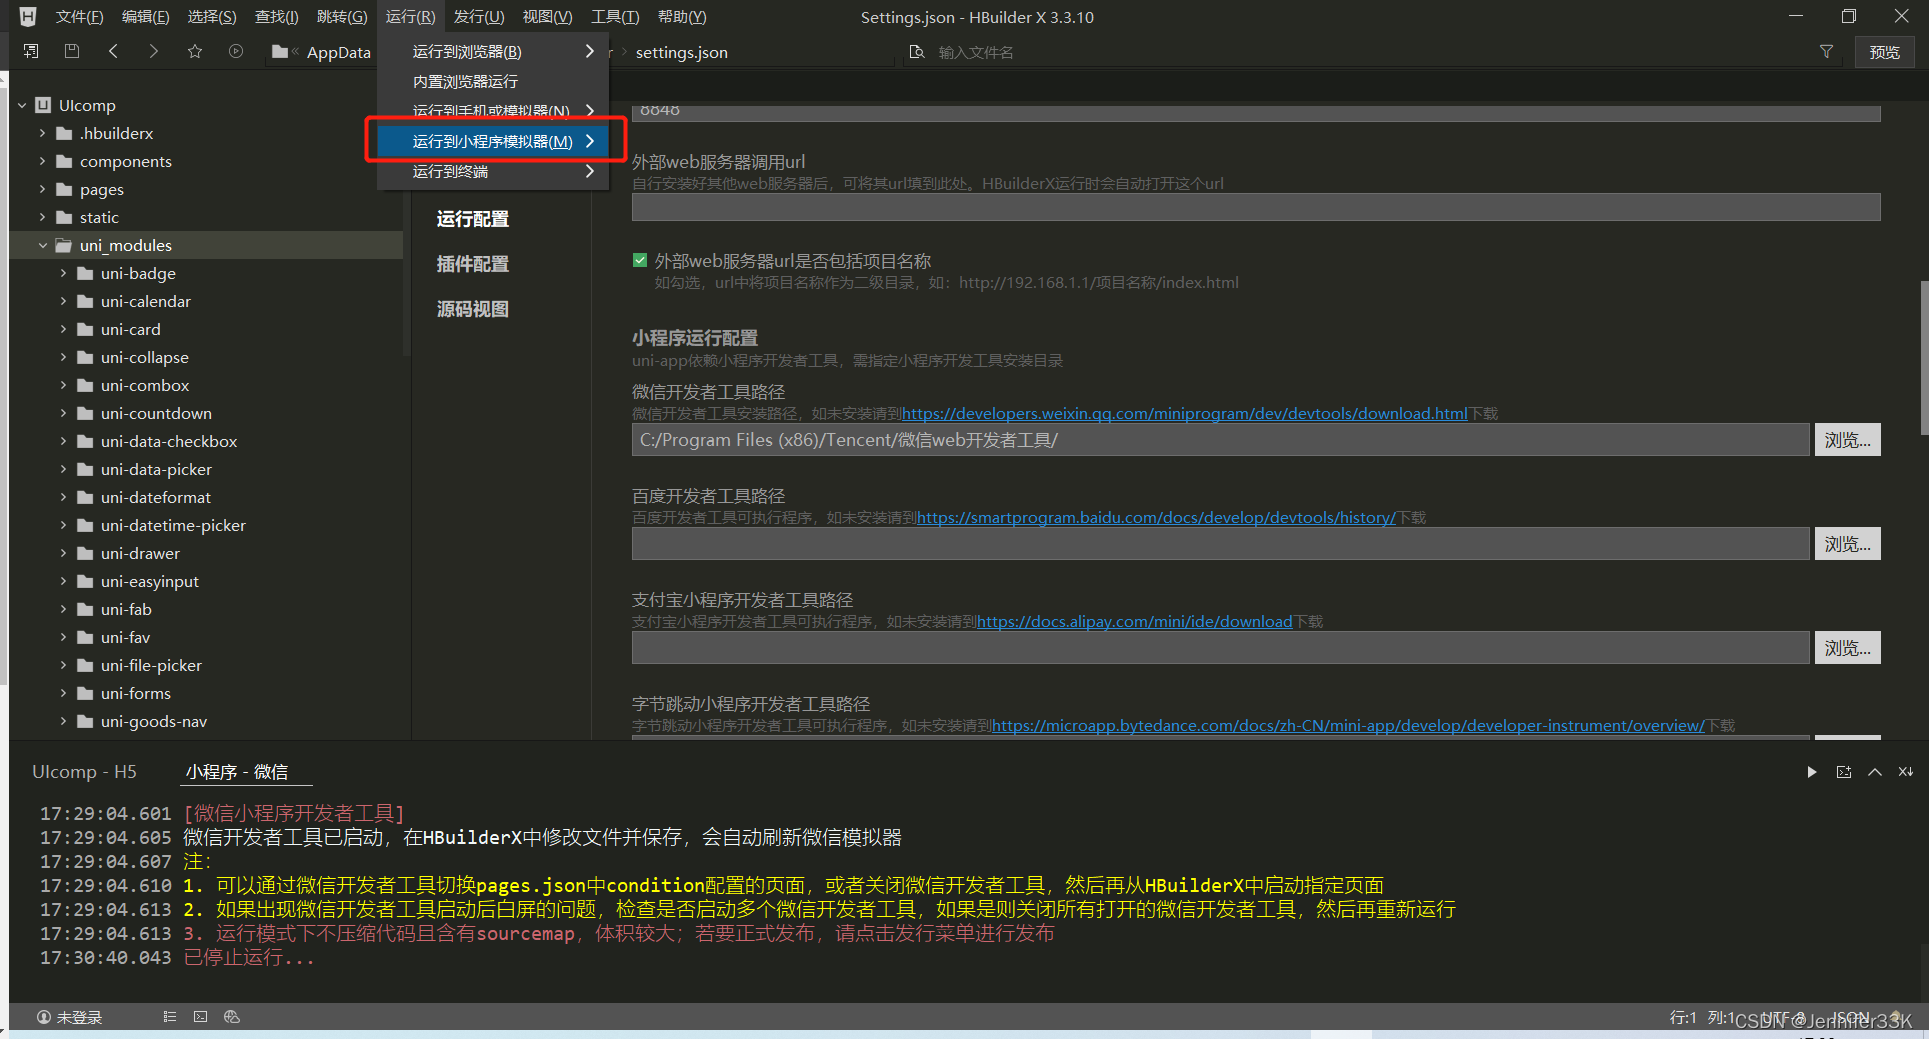Expand the uni-card folder
Viewport: 1929px width, 1039px height.
coord(63,329)
